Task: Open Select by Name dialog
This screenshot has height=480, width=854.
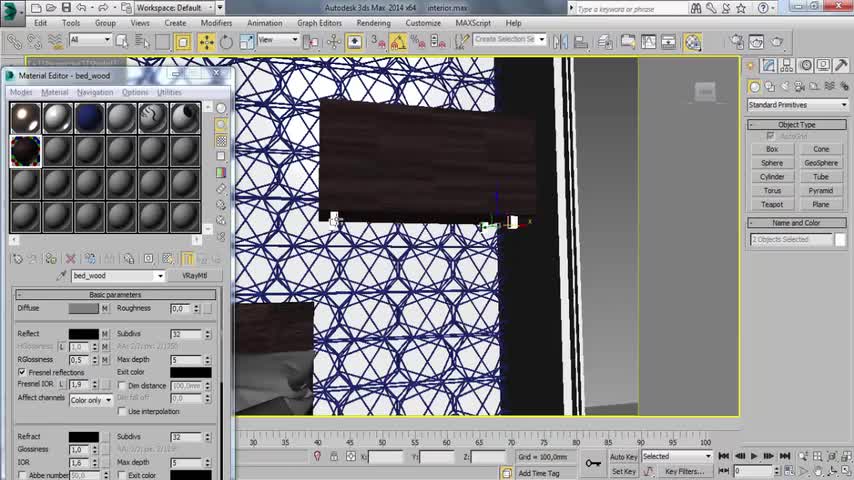Action: [x=142, y=42]
